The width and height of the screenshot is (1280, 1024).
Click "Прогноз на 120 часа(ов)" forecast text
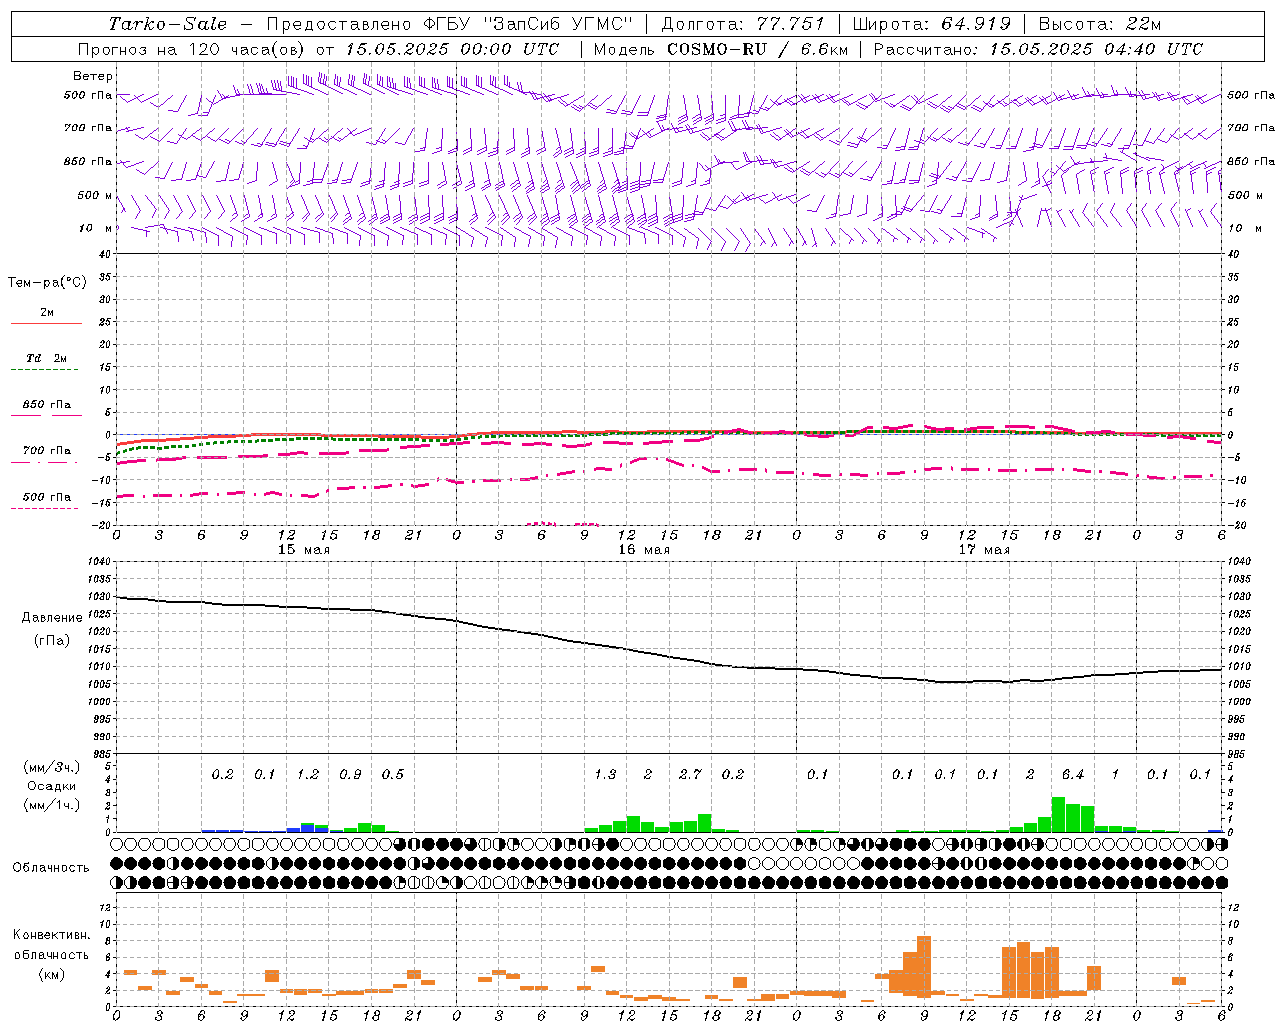point(192,49)
